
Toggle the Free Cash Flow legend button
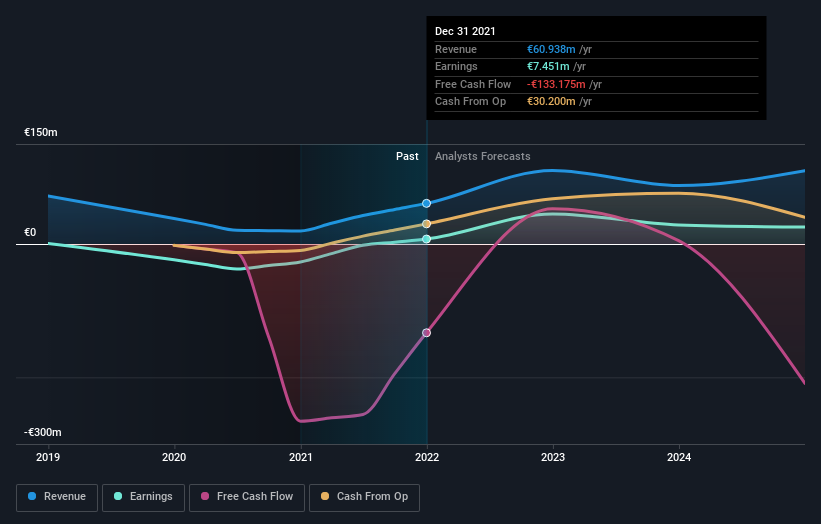click(247, 497)
